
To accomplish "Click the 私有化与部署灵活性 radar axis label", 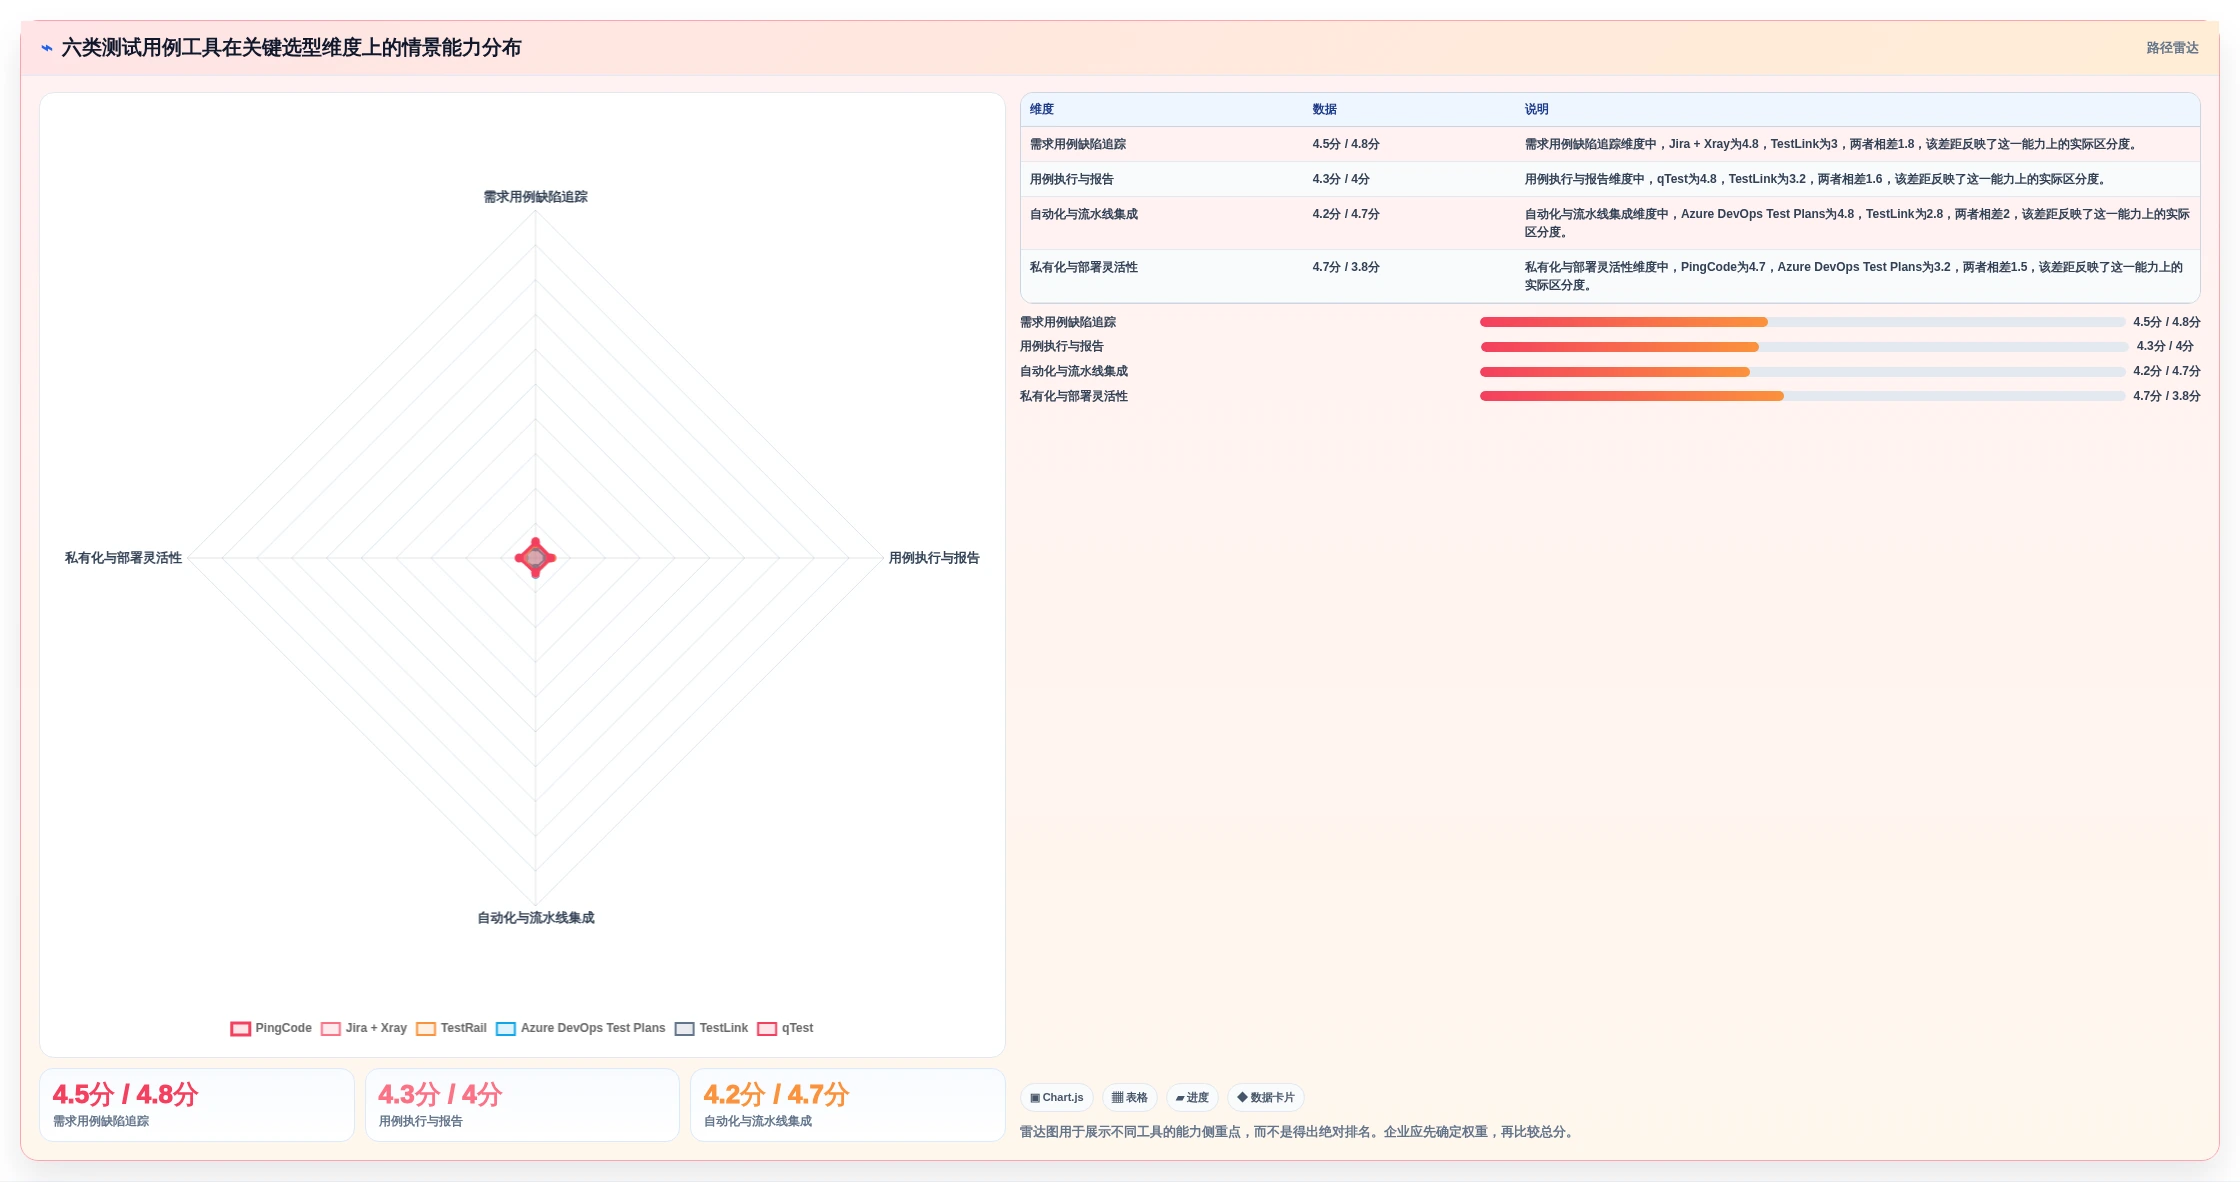I will 123,558.
